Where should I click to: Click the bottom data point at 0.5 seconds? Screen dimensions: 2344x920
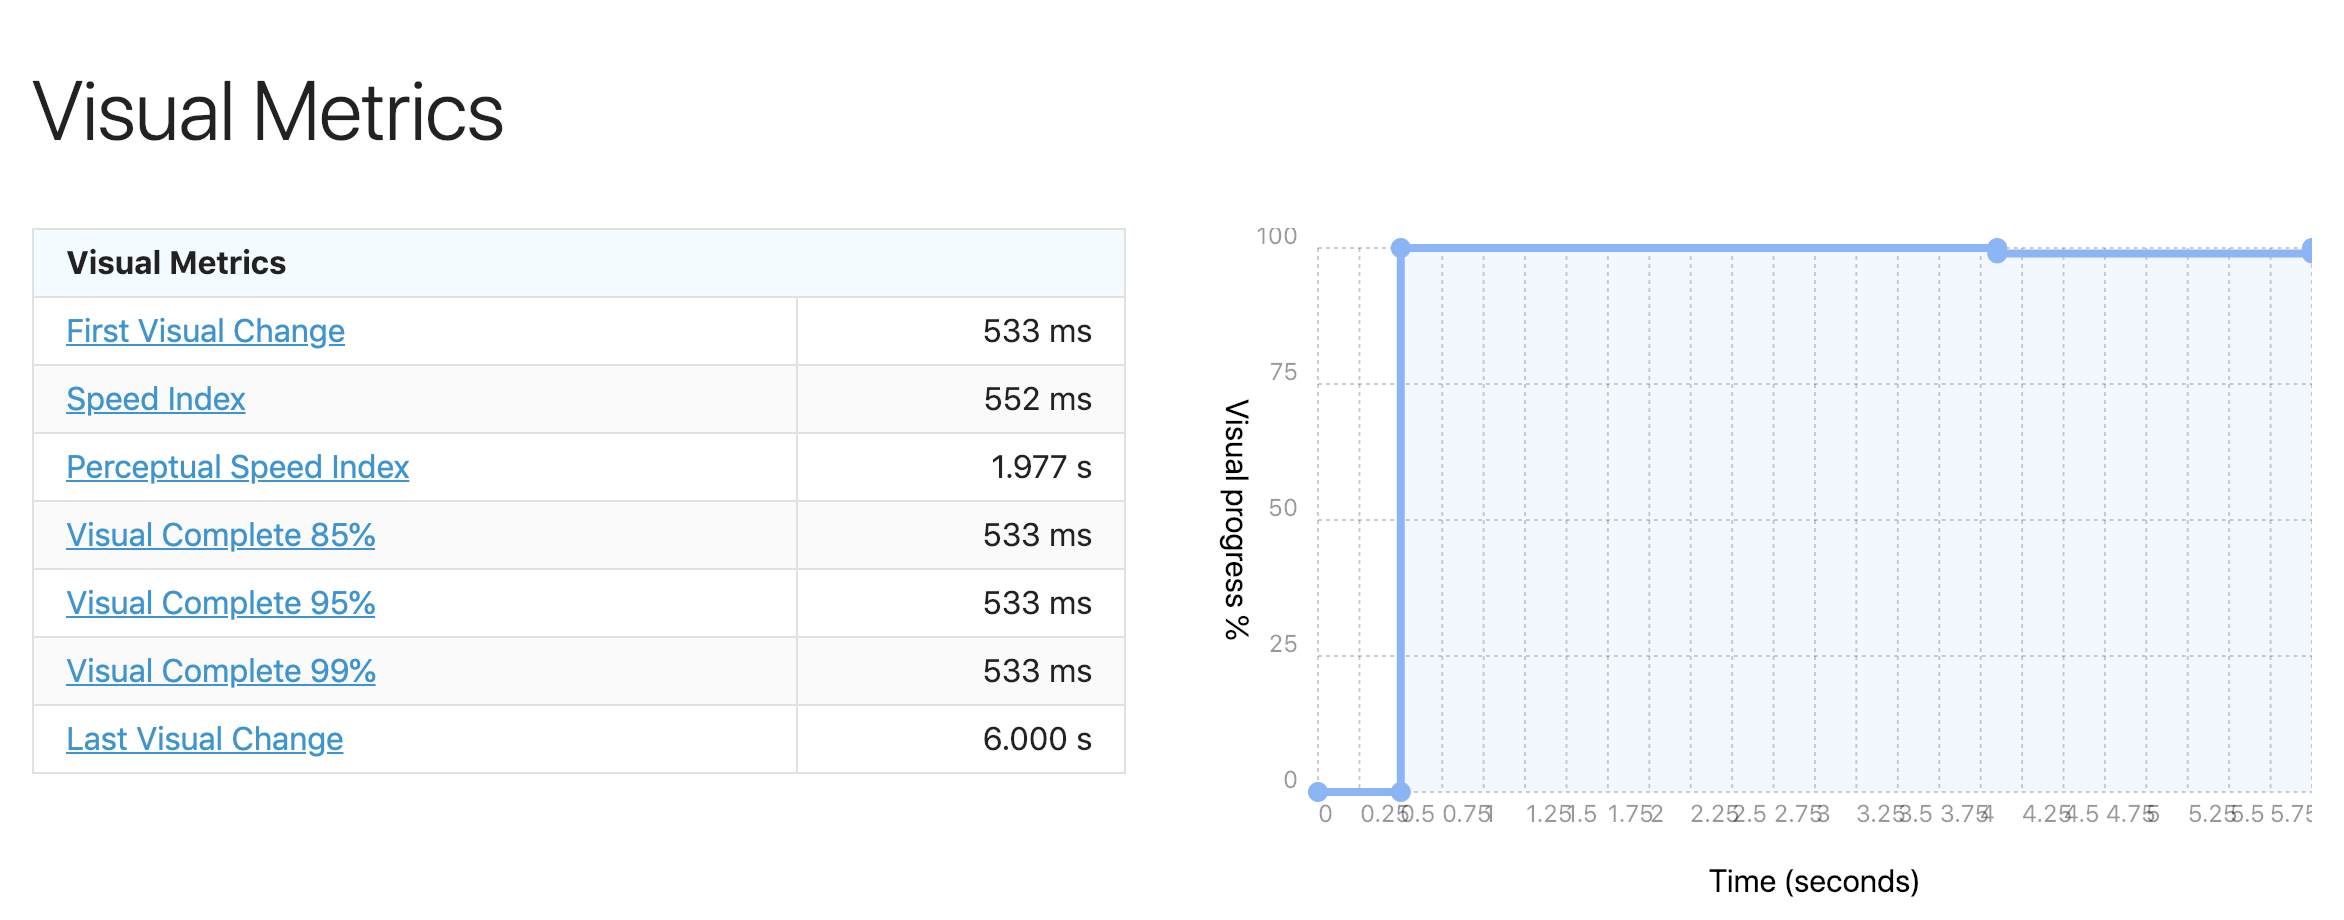click(x=1401, y=792)
